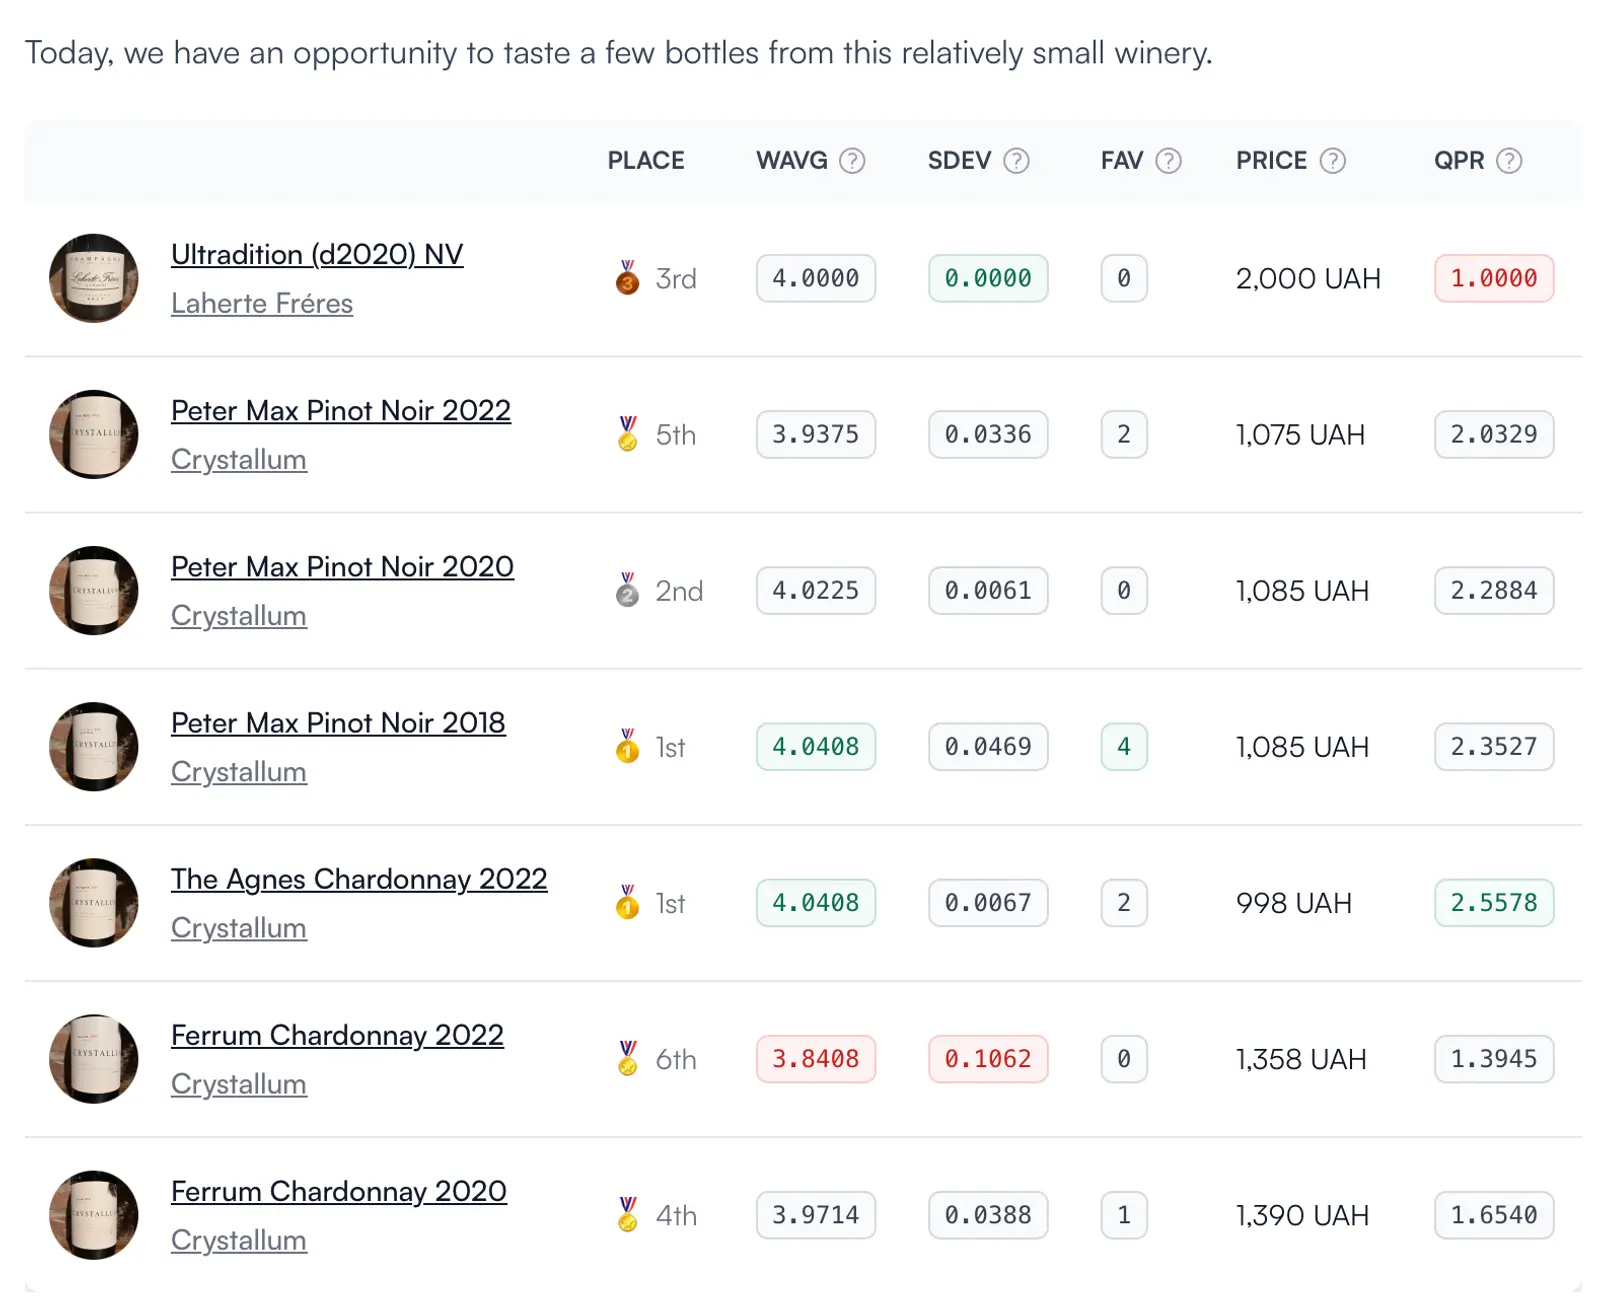Open Peter Max Pinot Noir 2020 page
Image resolution: width=1600 pixels, height=1296 pixels.
coord(342,567)
